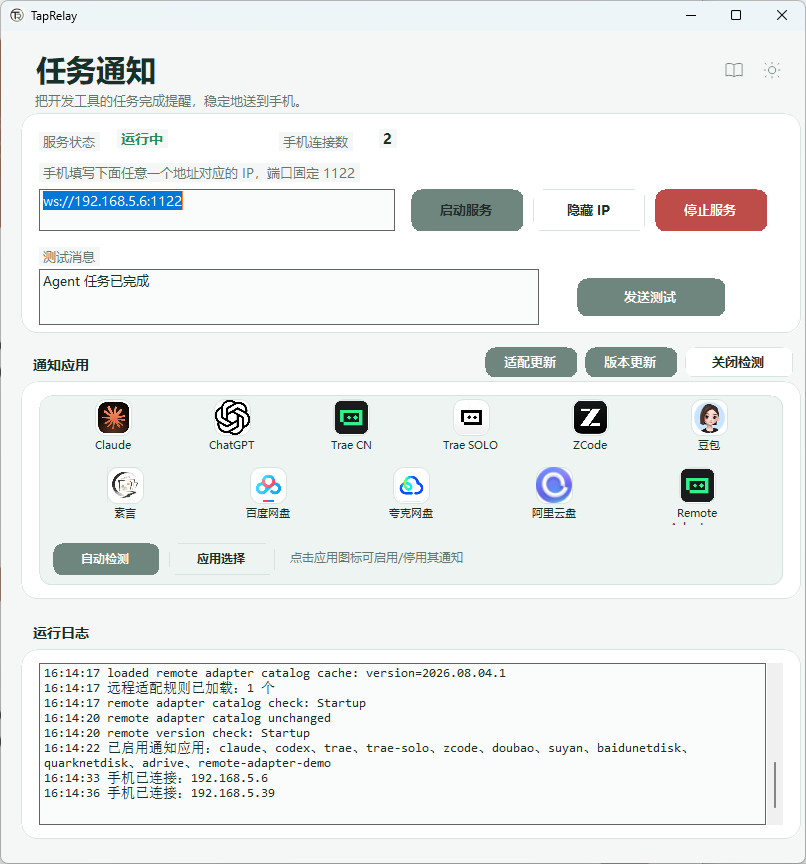Click the Trae SOLO icon

point(471,417)
